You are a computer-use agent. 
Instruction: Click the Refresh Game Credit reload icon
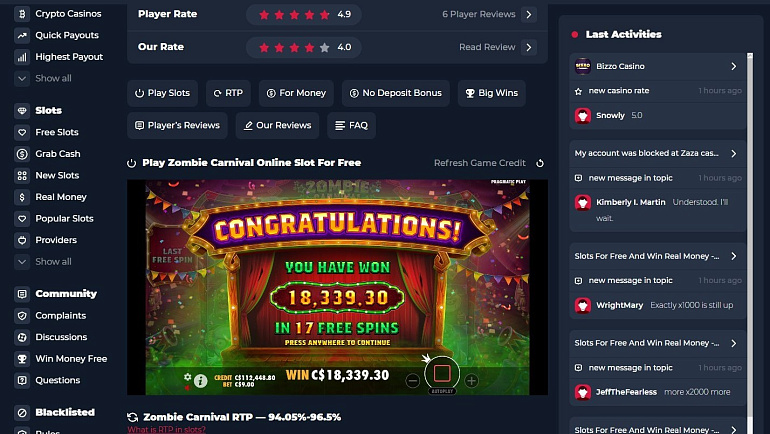(x=540, y=163)
